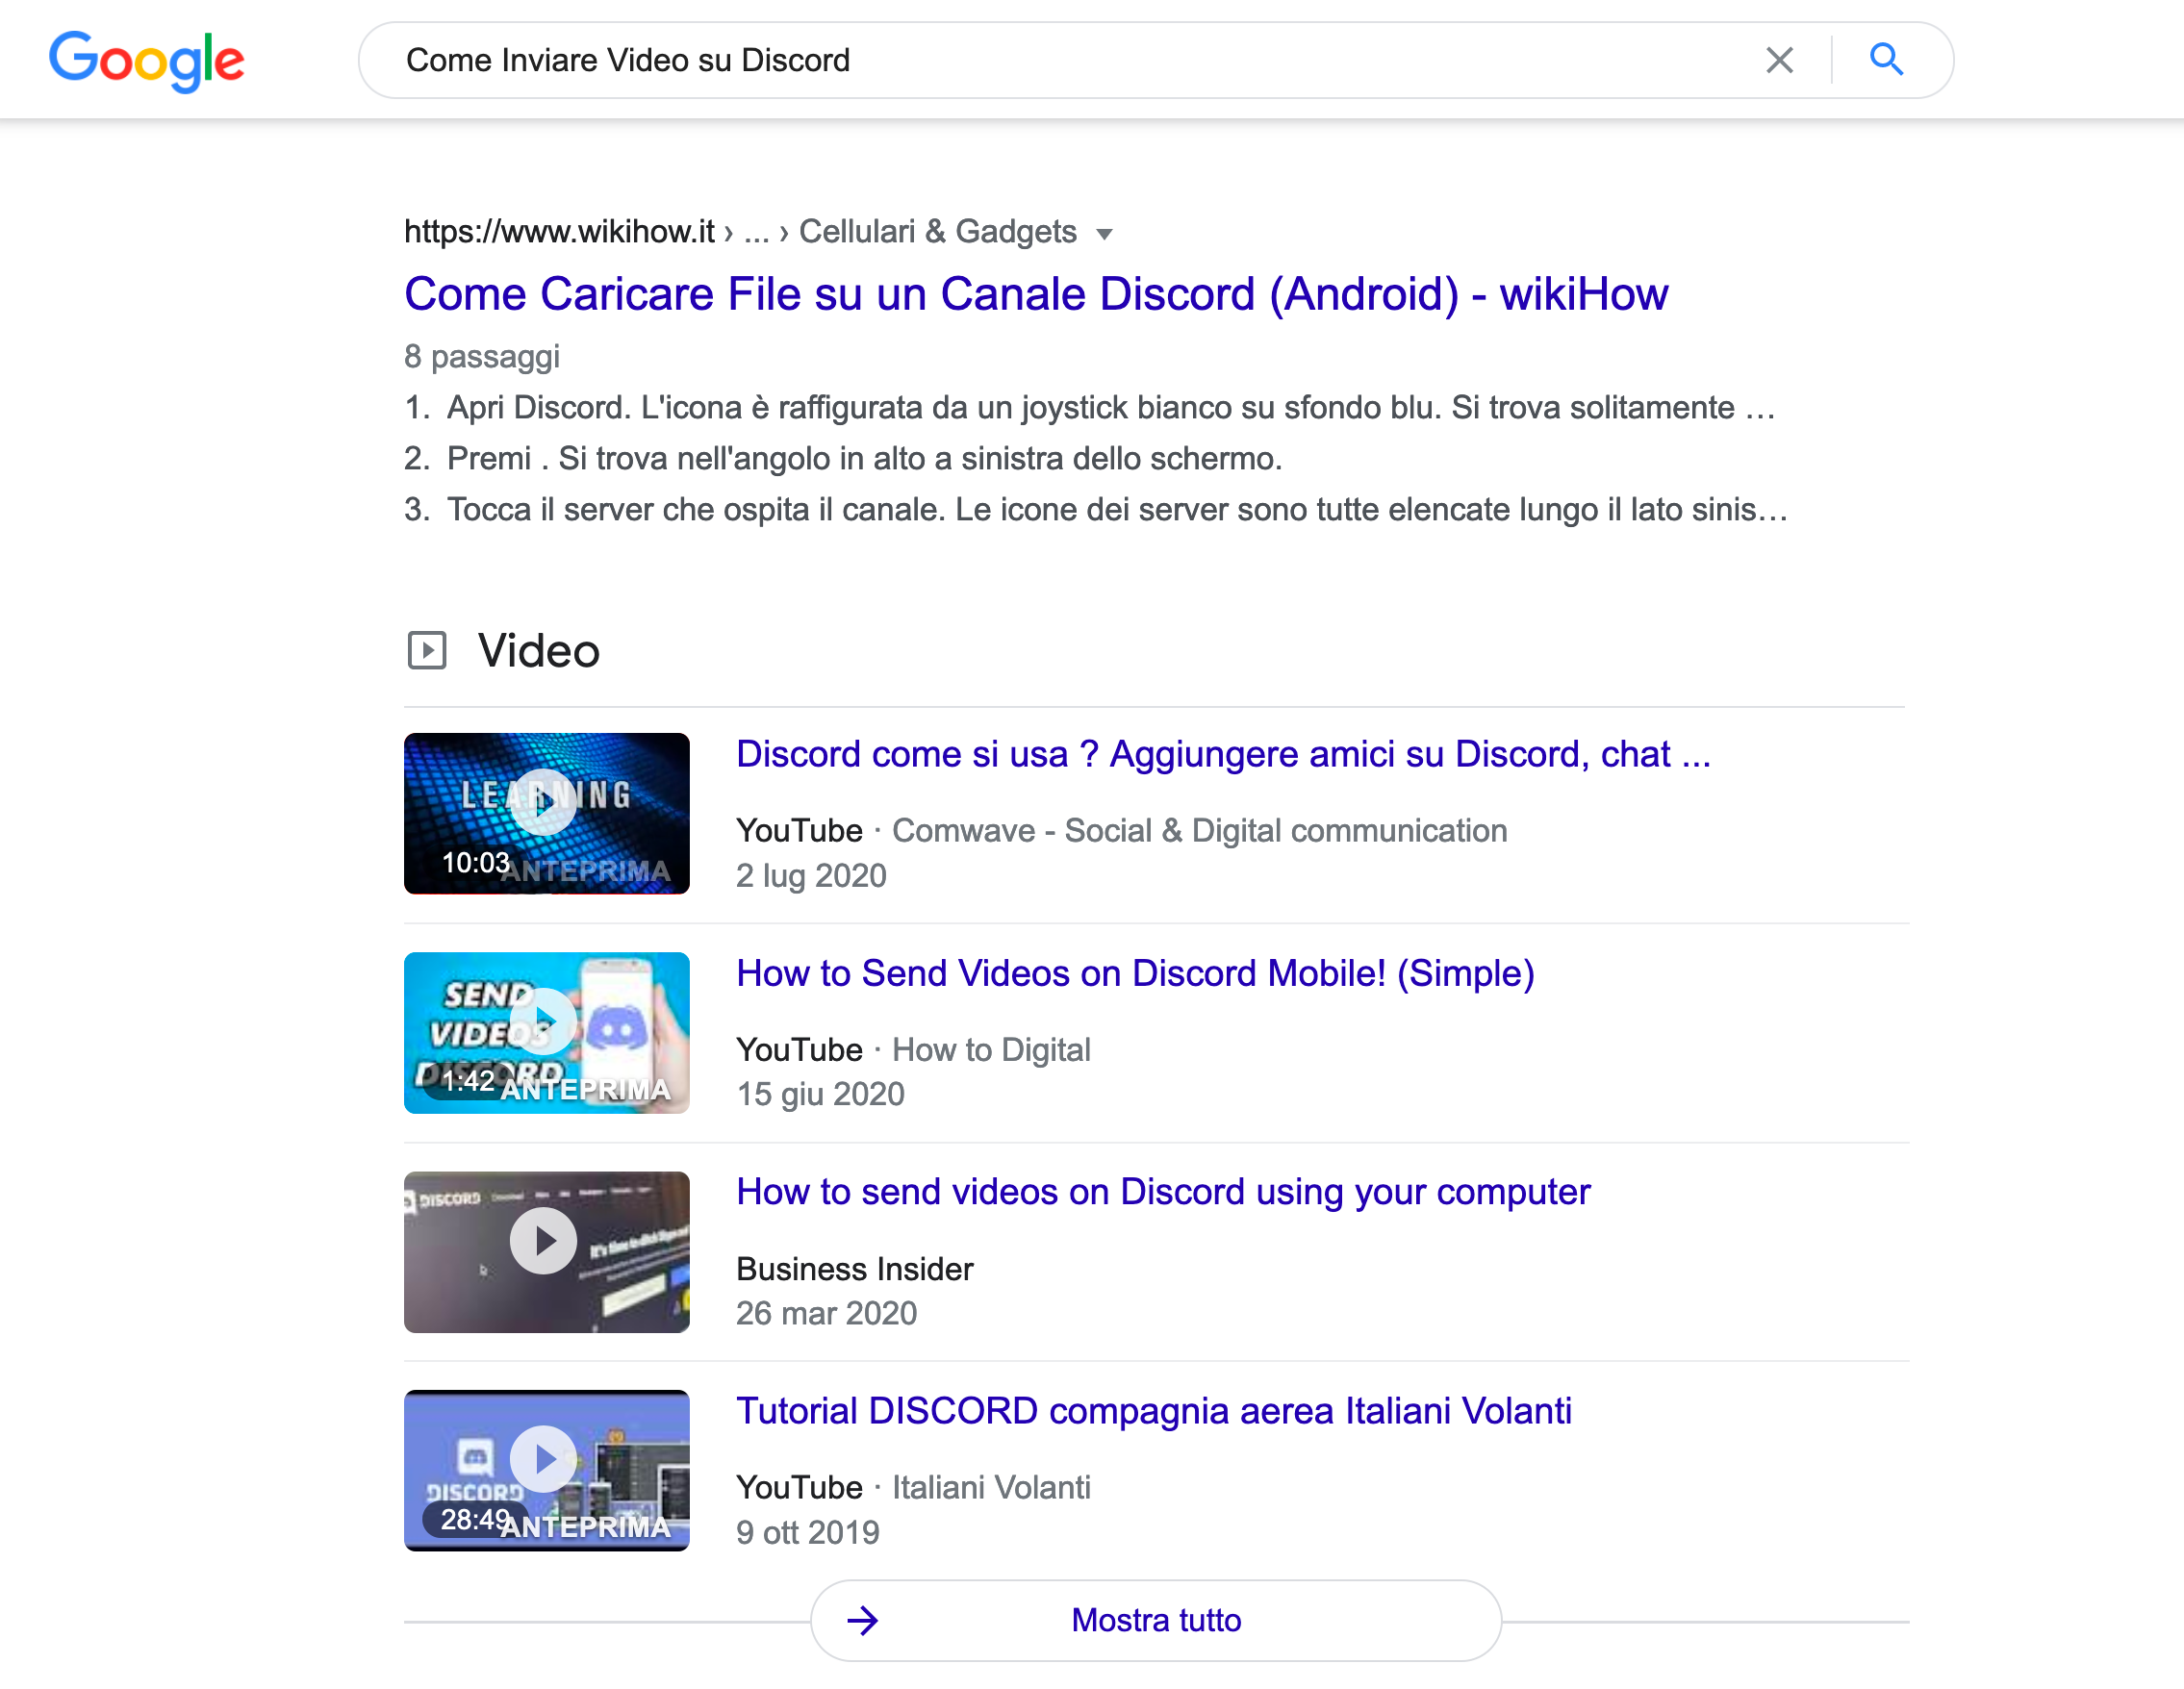
Task: Play the 1:42 Send Videos thumbnail
Action: tap(546, 1032)
